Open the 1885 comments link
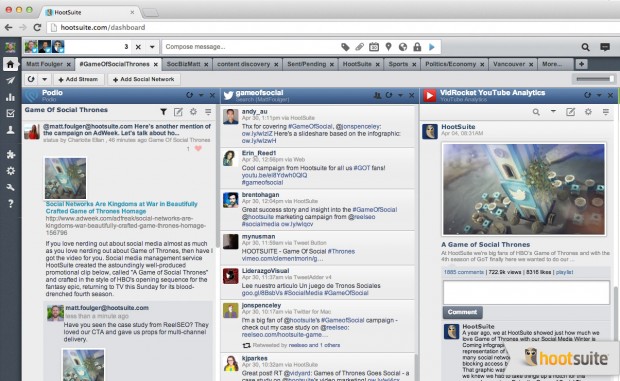This screenshot has width=620, height=381. click(463, 272)
